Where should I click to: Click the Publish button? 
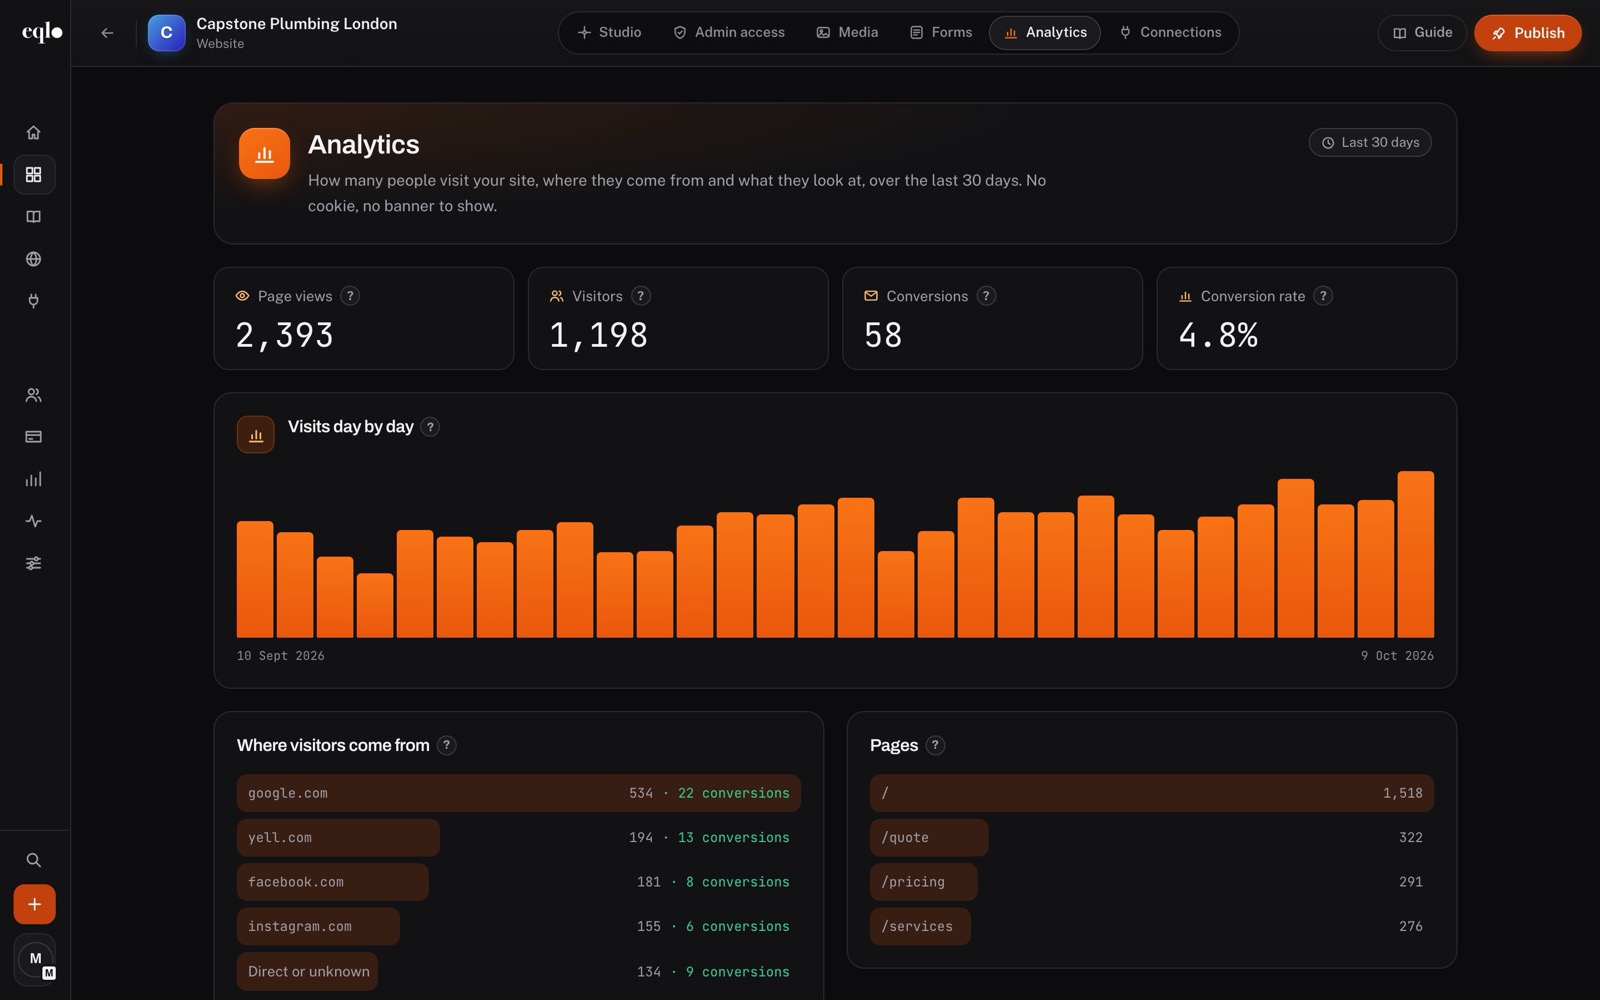point(1528,33)
